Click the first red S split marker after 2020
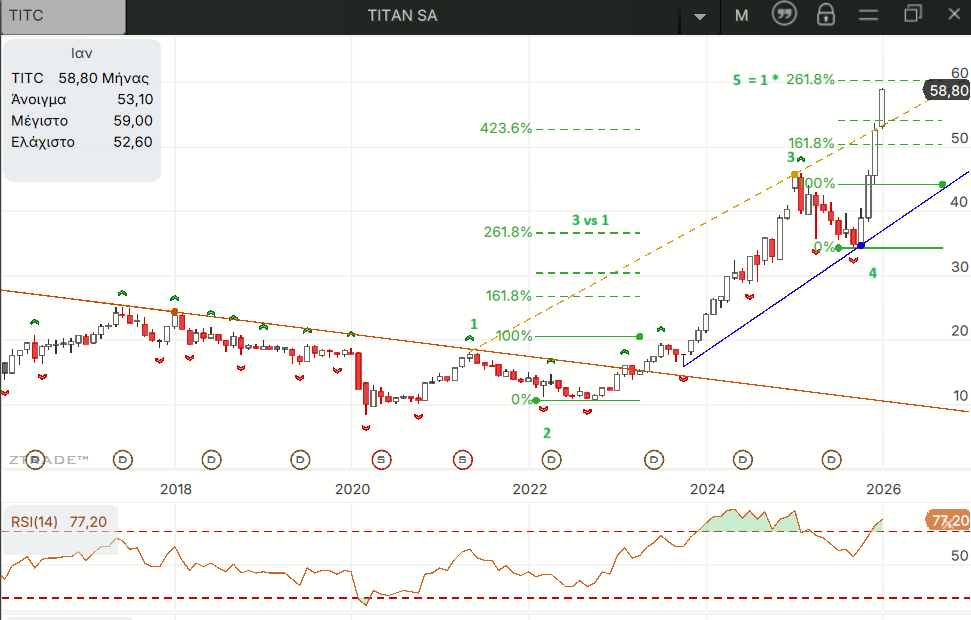 (382, 460)
